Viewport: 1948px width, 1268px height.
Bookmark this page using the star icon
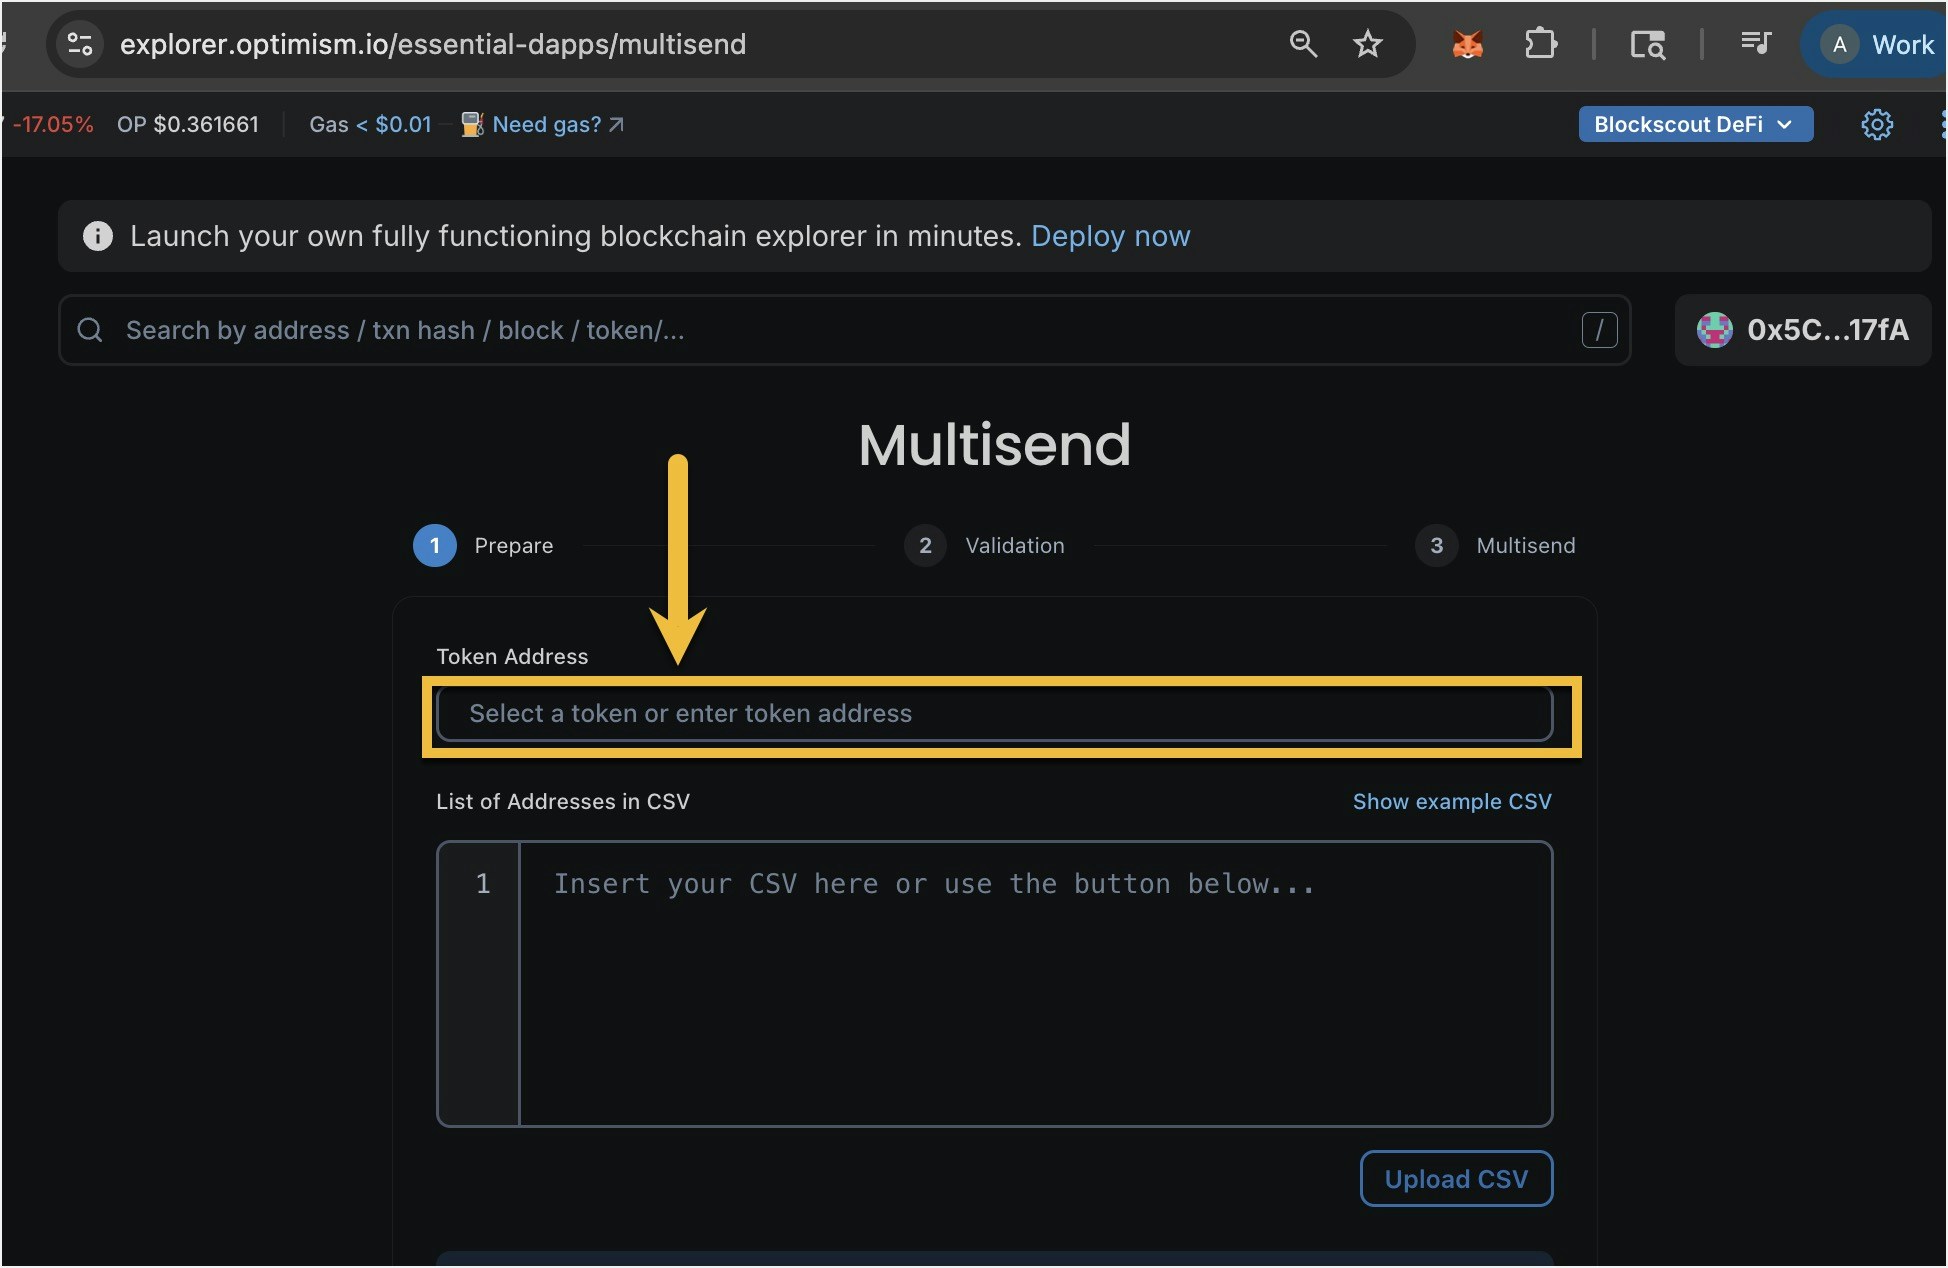[x=1368, y=44]
